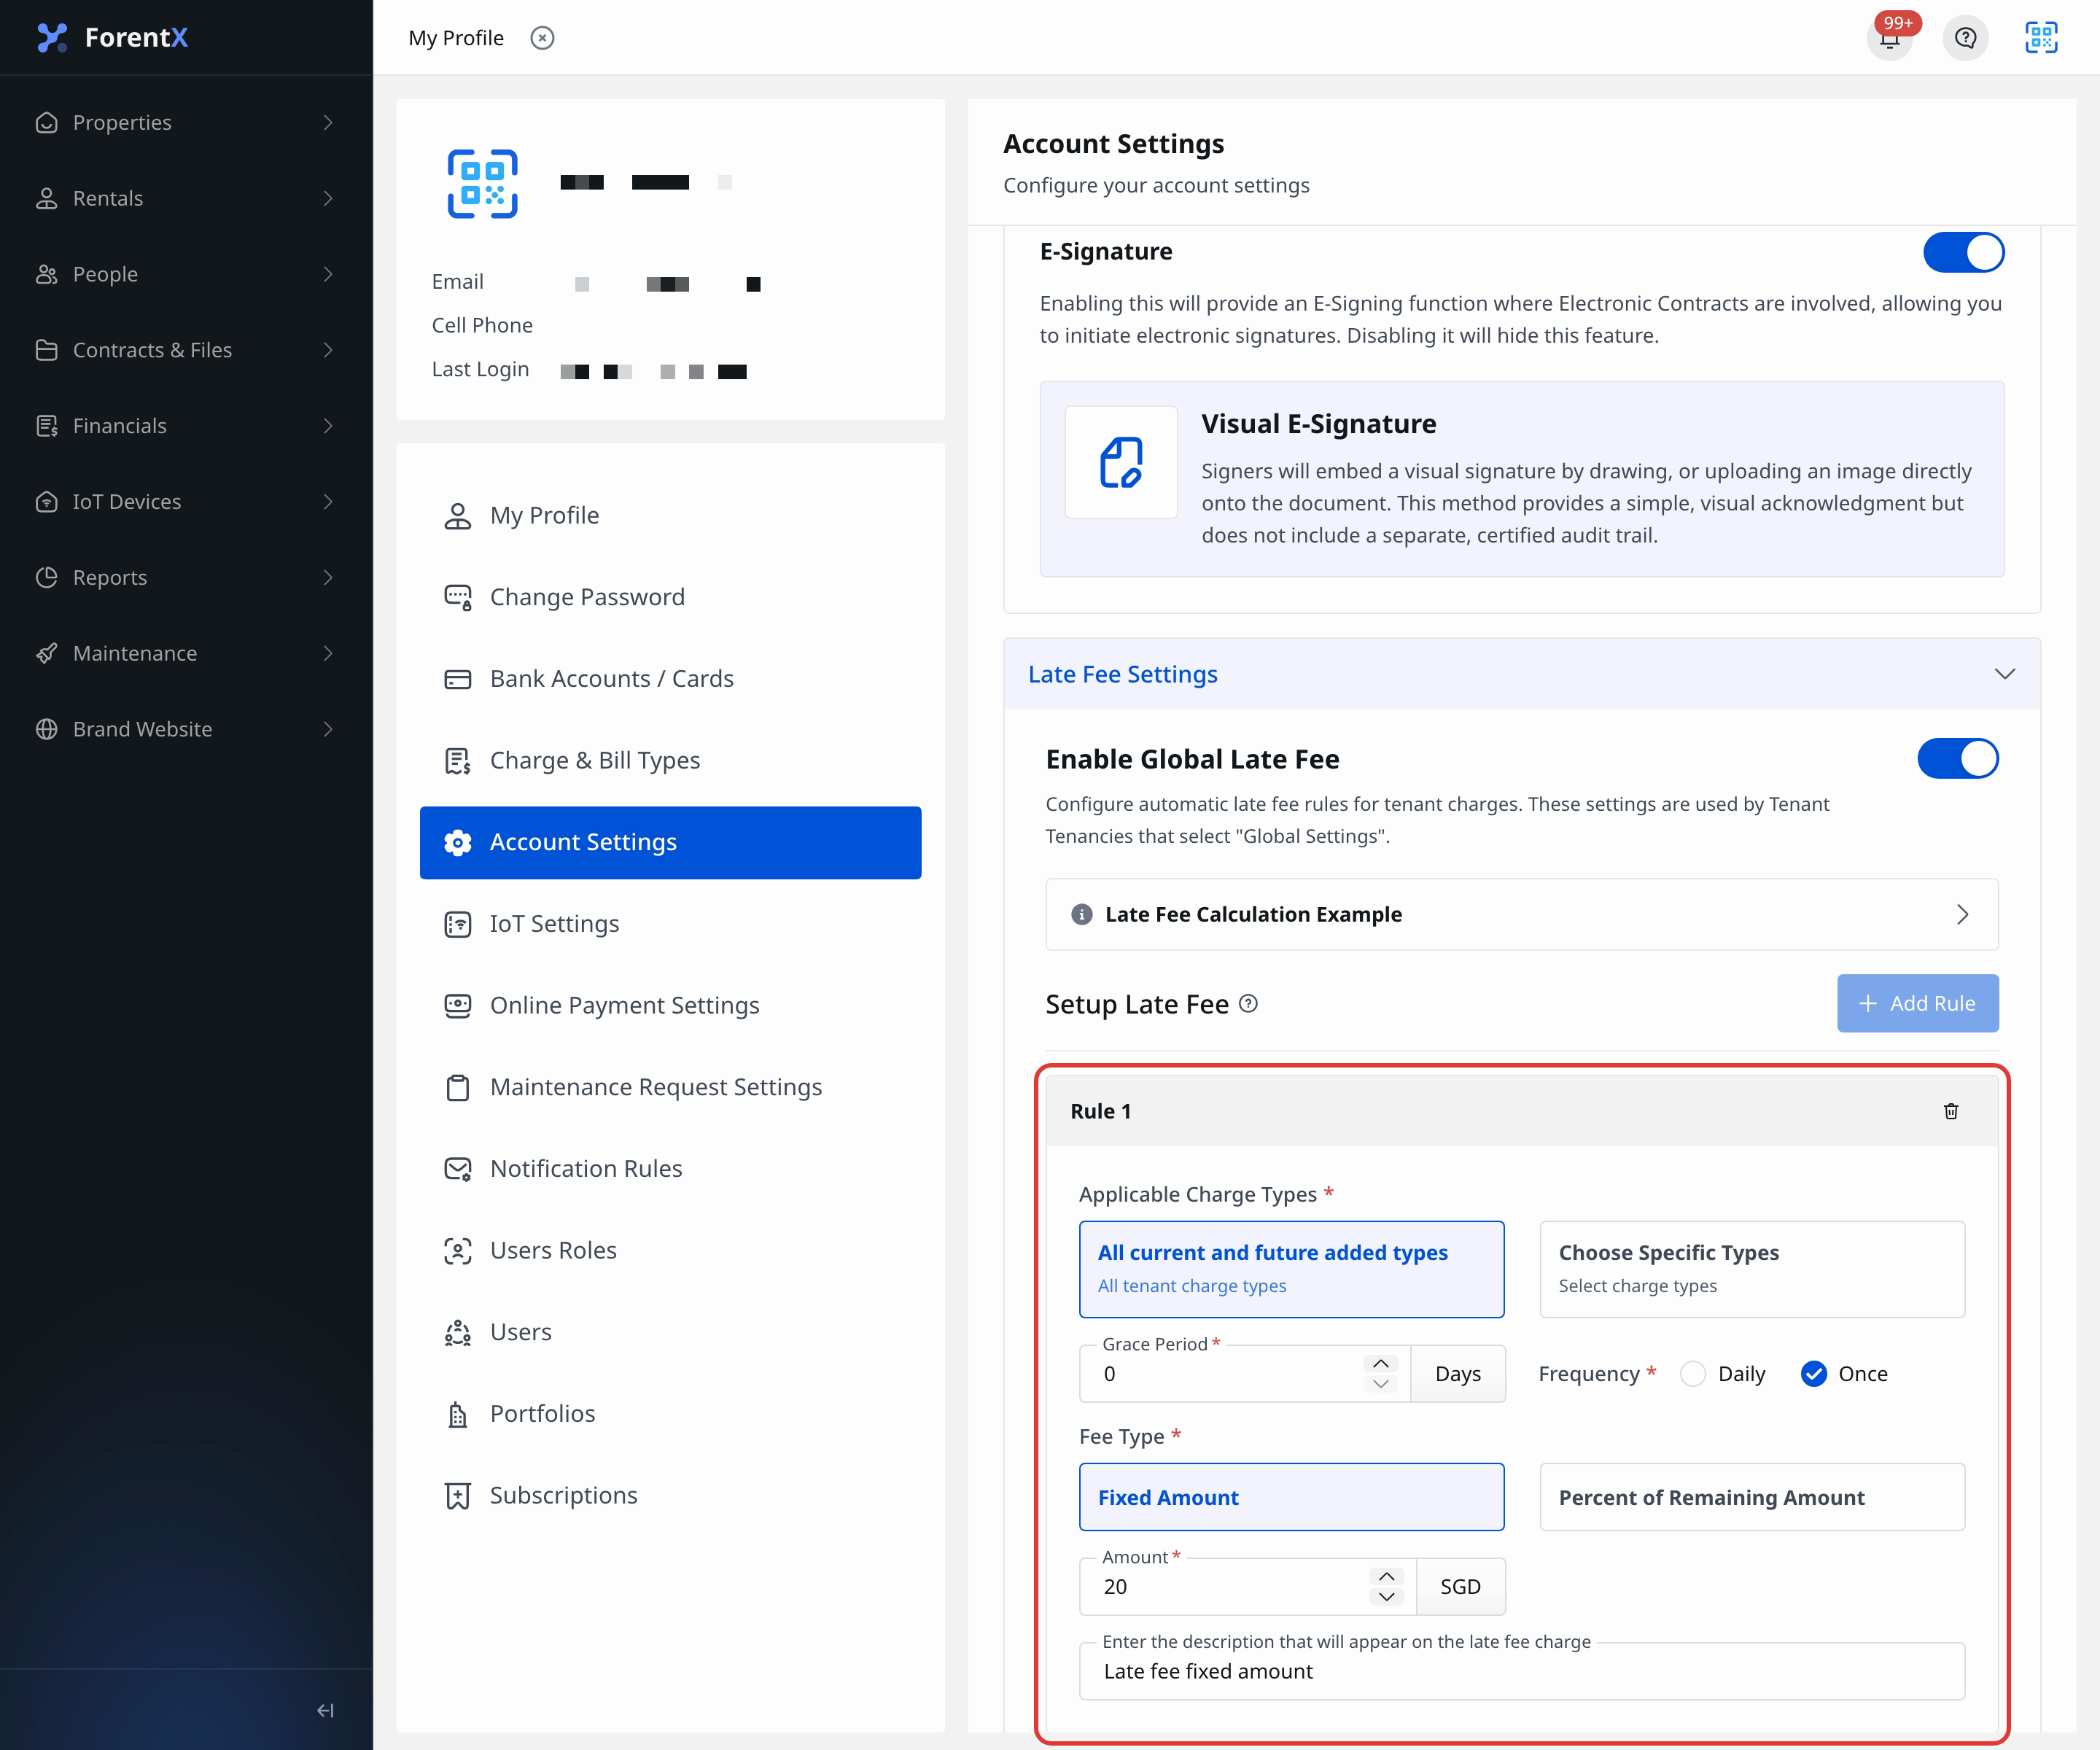The width and height of the screenshot is (2100, 1750).
Task: Click the ForentX logo
Action: [x=112, y=37]
